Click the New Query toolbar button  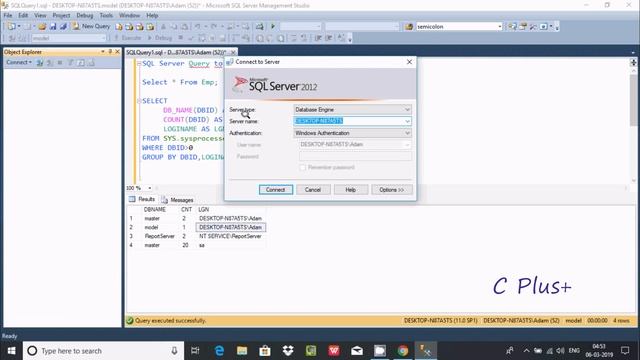click(x=91, y=26)
